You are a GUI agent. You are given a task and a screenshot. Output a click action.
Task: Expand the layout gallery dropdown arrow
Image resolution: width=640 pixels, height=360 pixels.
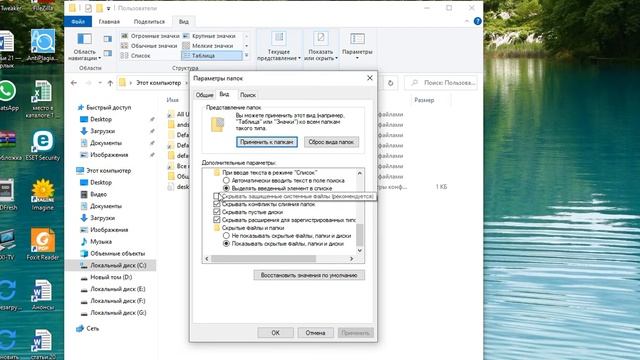pyautogui.click(x=246, y=56)
